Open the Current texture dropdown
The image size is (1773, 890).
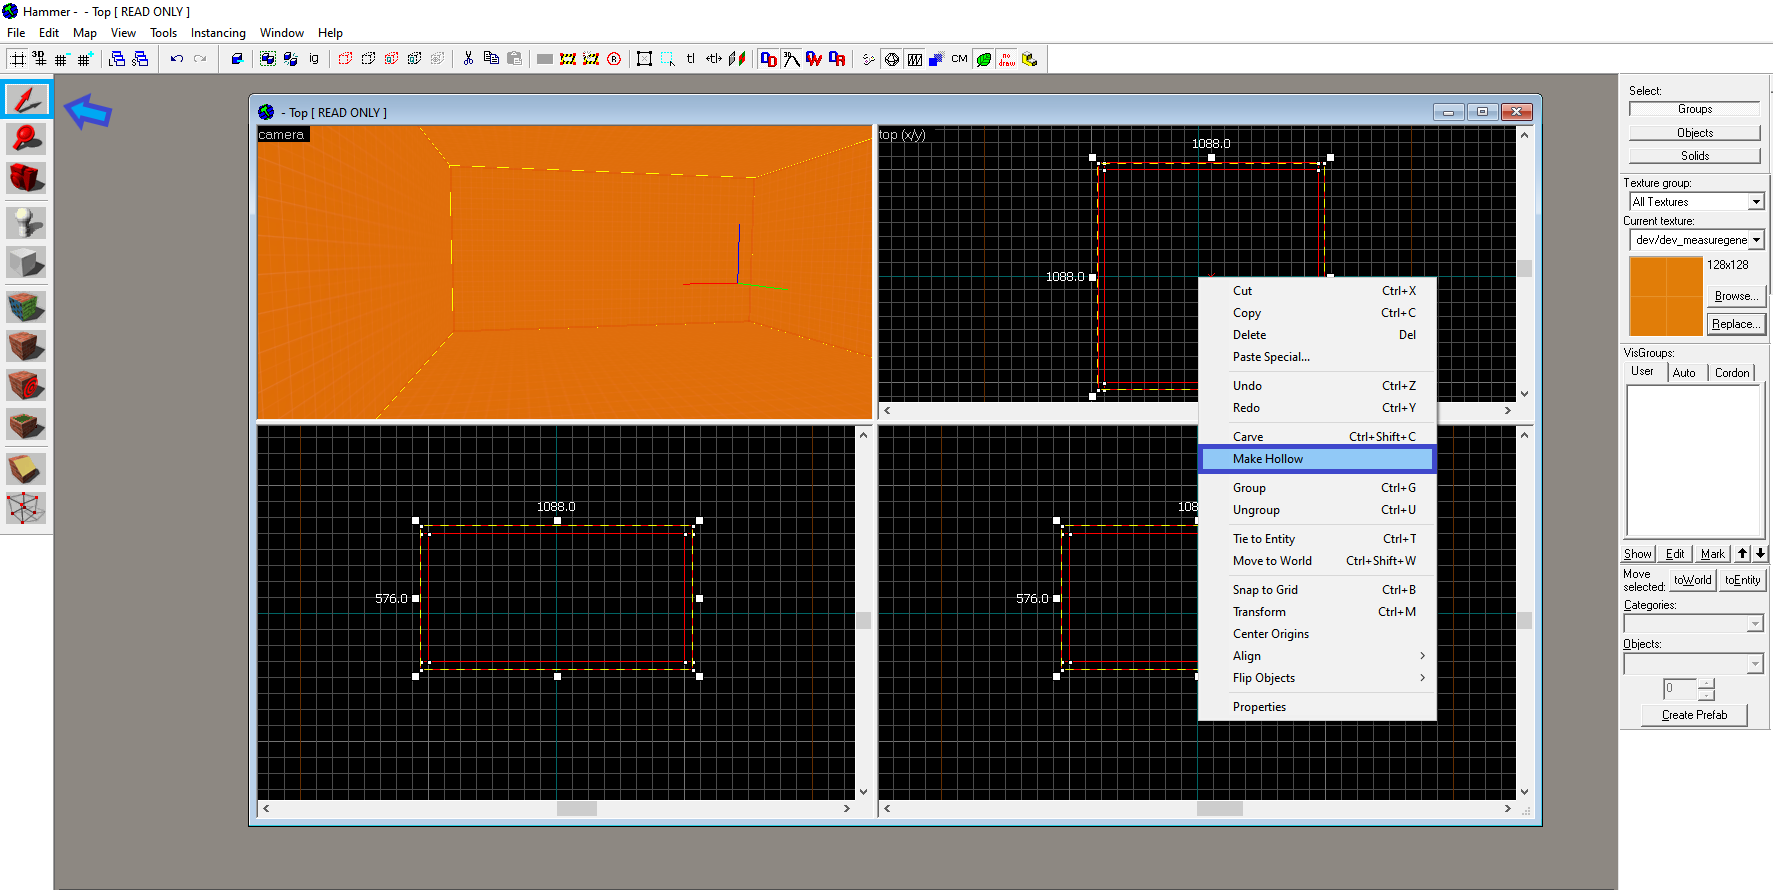click(x=1755, y=240)
